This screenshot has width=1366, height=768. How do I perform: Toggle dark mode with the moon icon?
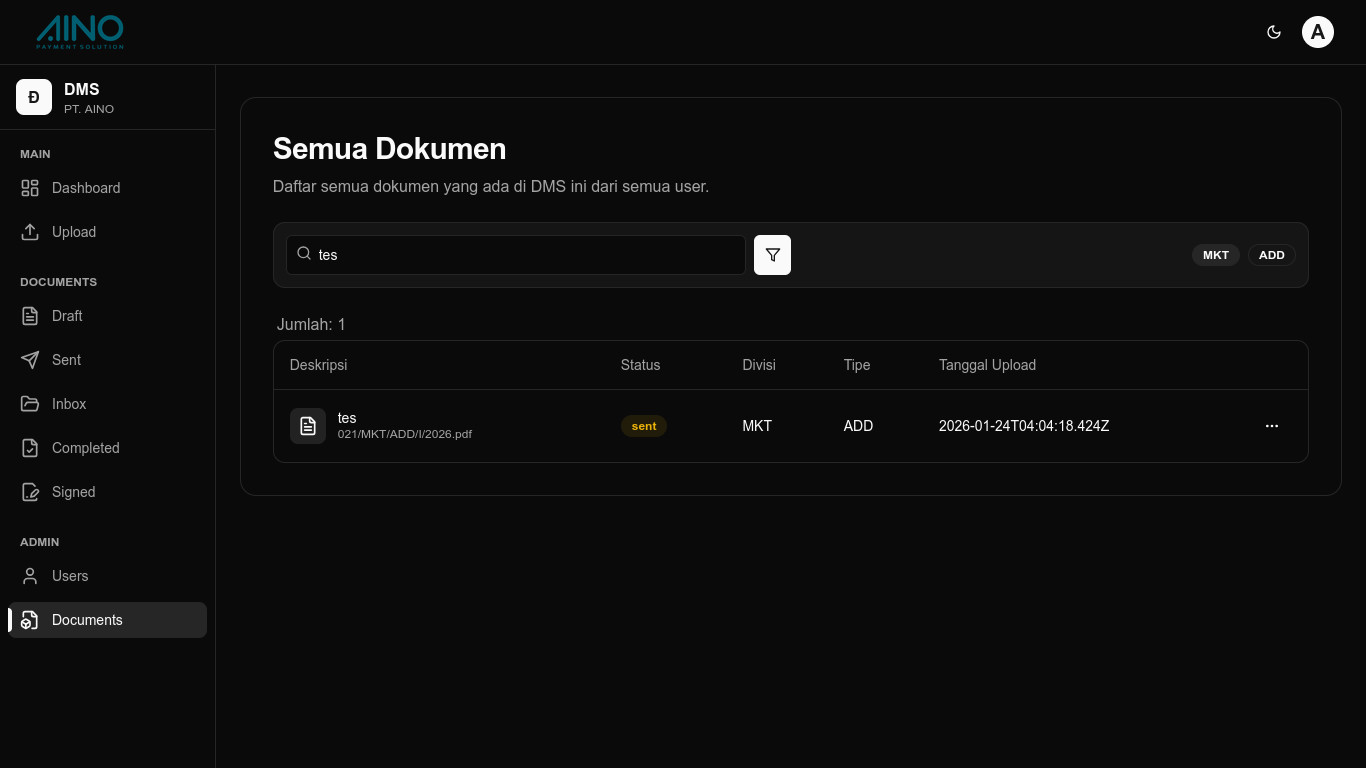click(1274, 32)
